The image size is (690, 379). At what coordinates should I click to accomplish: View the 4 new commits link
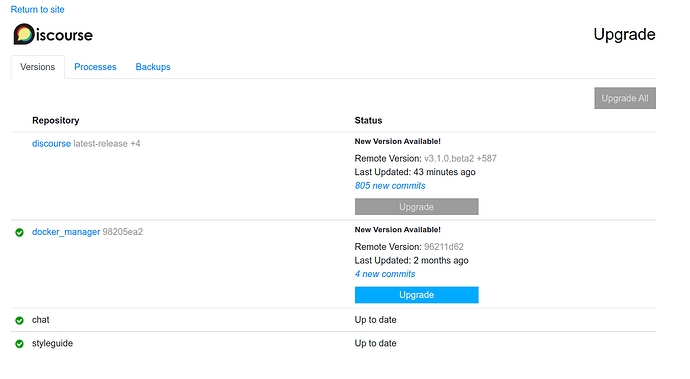click(385, 274)
